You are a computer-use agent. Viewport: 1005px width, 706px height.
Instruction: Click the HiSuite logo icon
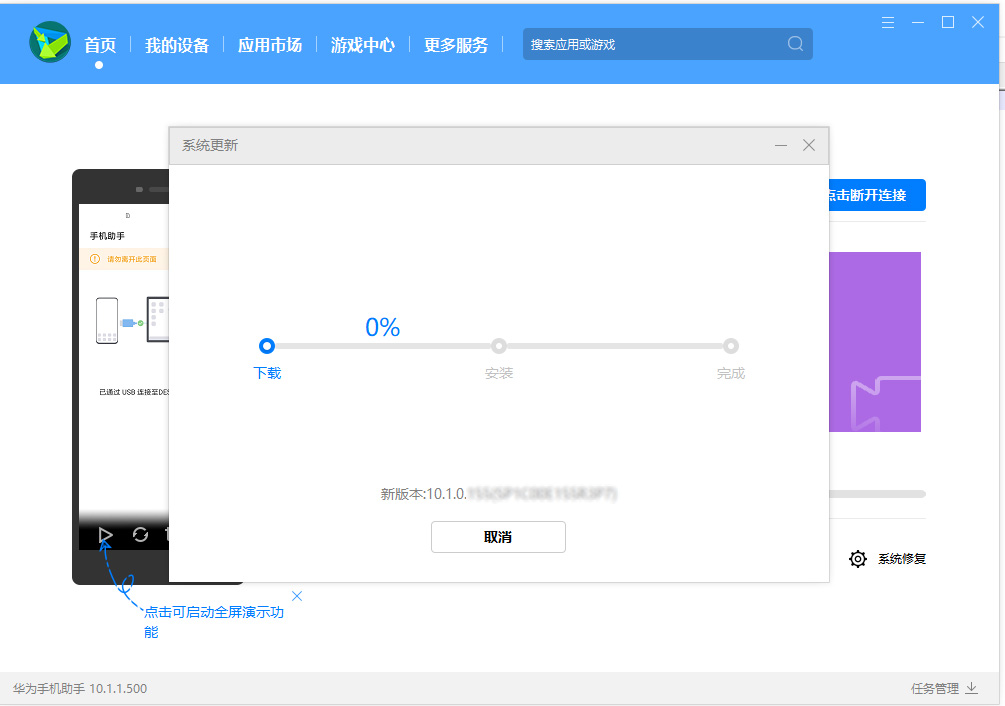50,43
